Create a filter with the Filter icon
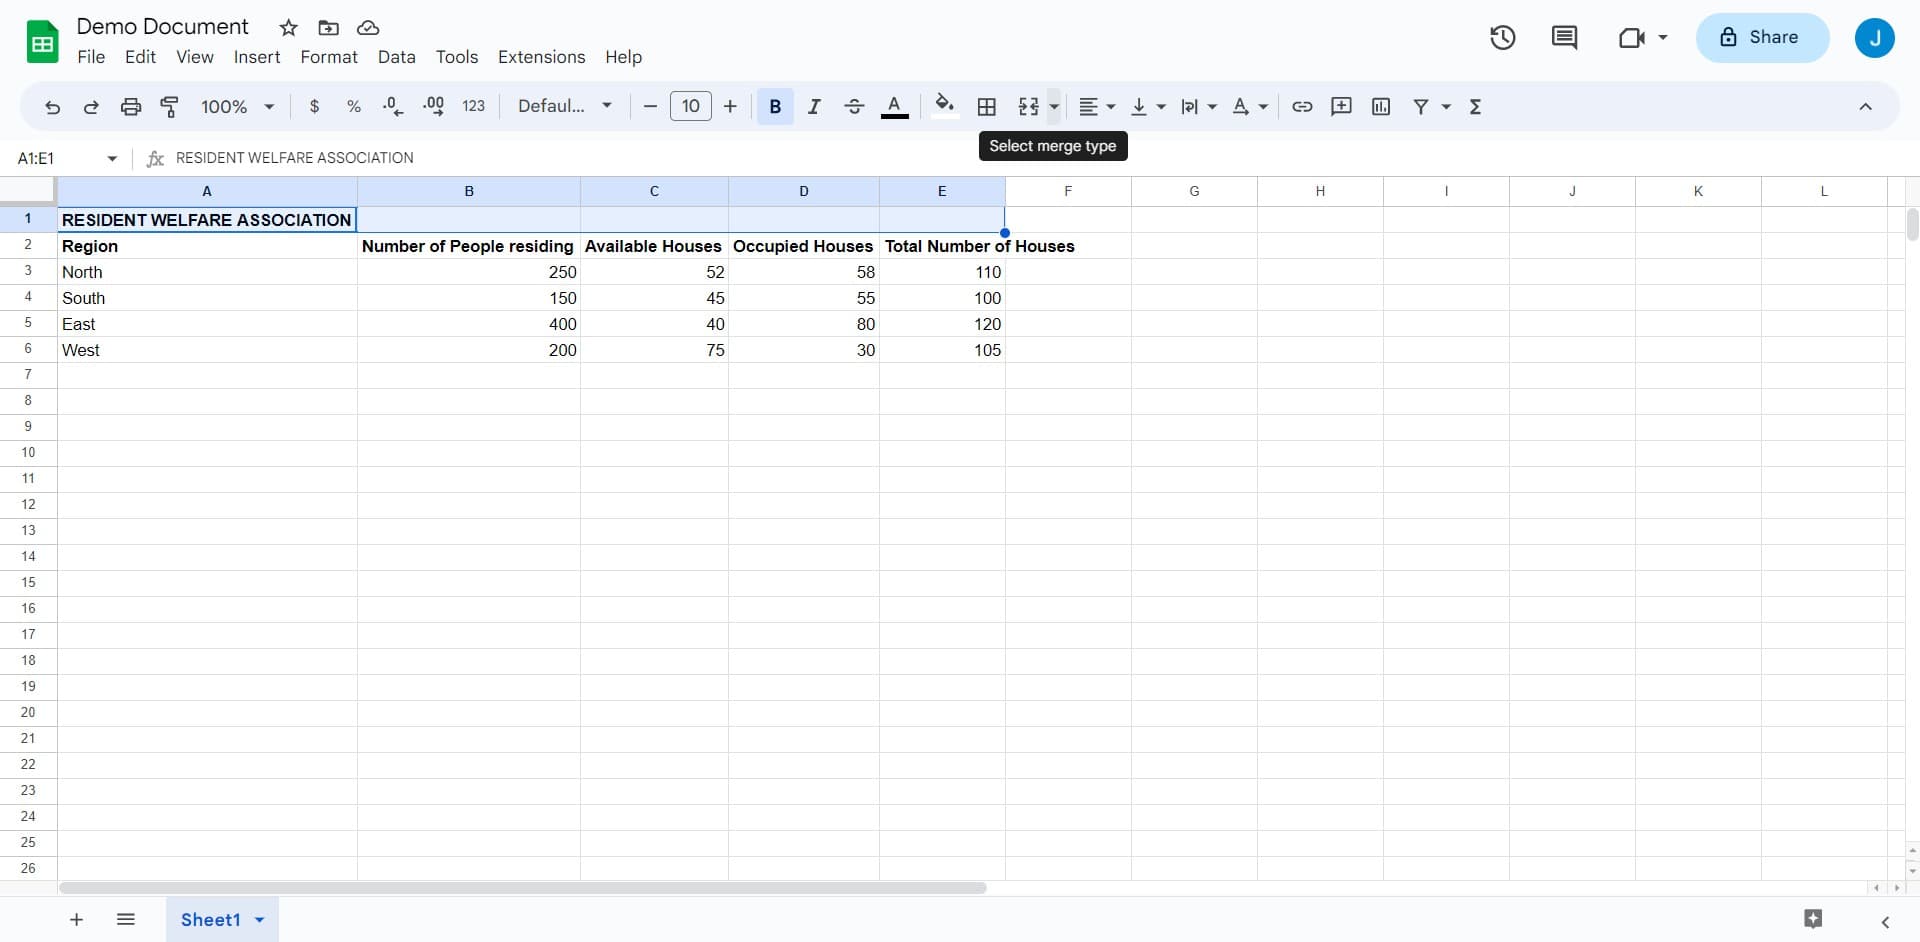The width and height of the screenshot is (1920, 942). click(1421, 106)
